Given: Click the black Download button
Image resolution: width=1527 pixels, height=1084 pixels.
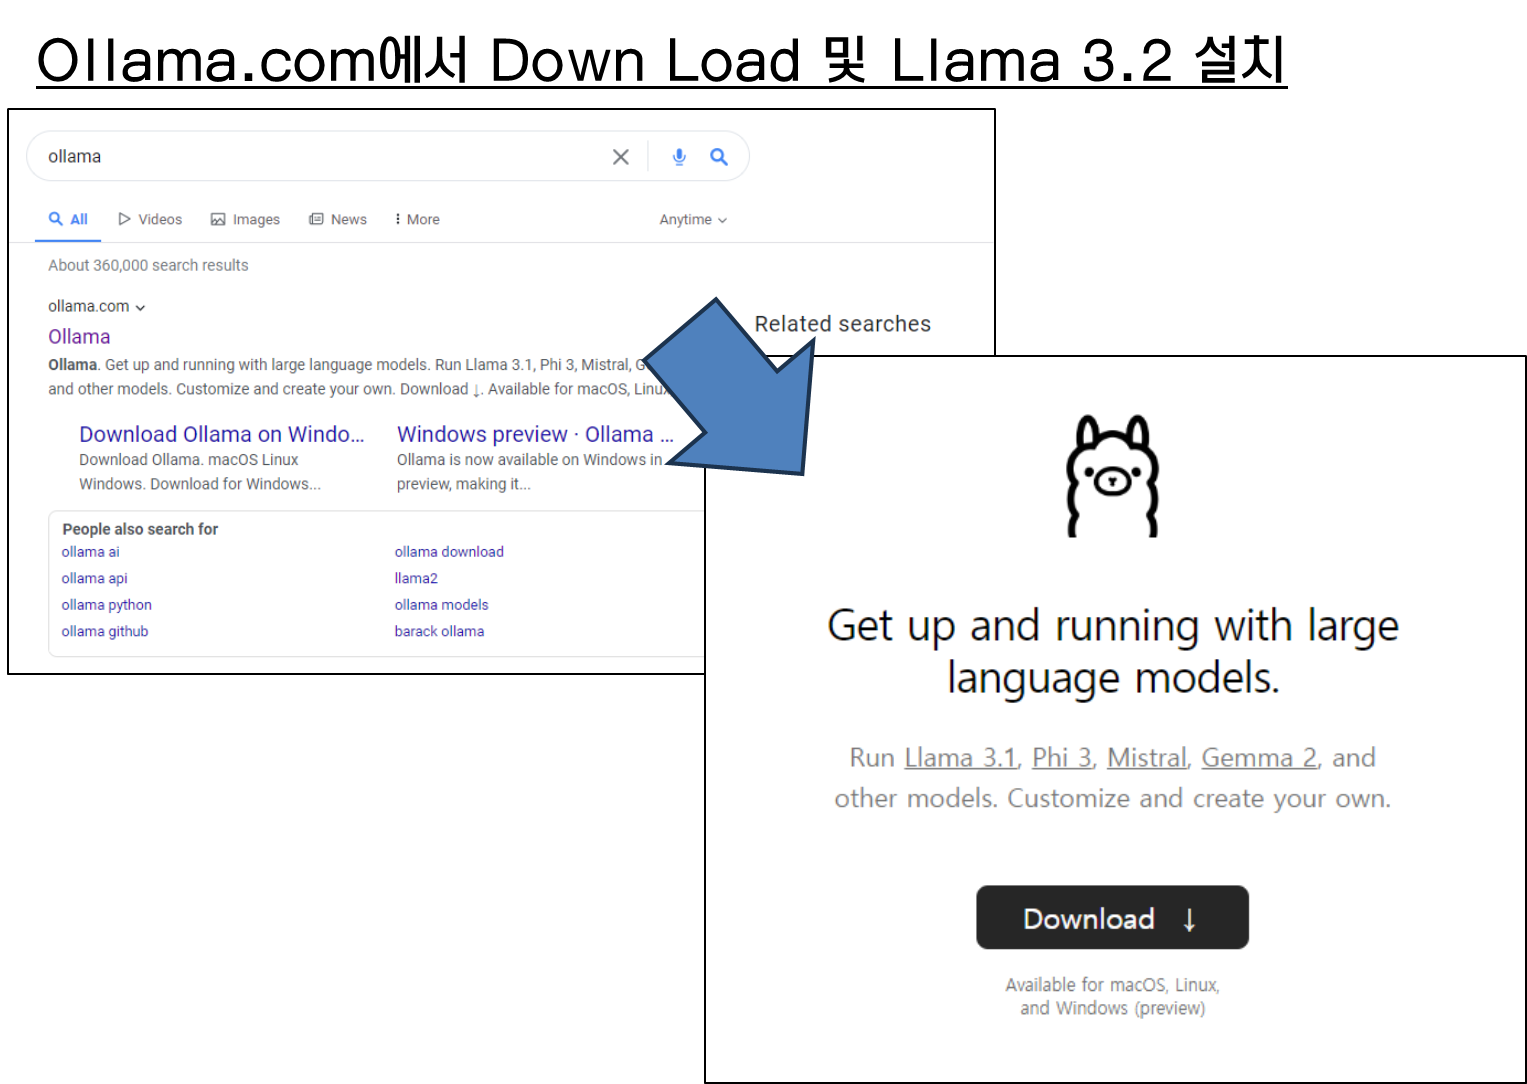Looking at the screenshot, I should pyautogui.click(x=1112, y=917).
